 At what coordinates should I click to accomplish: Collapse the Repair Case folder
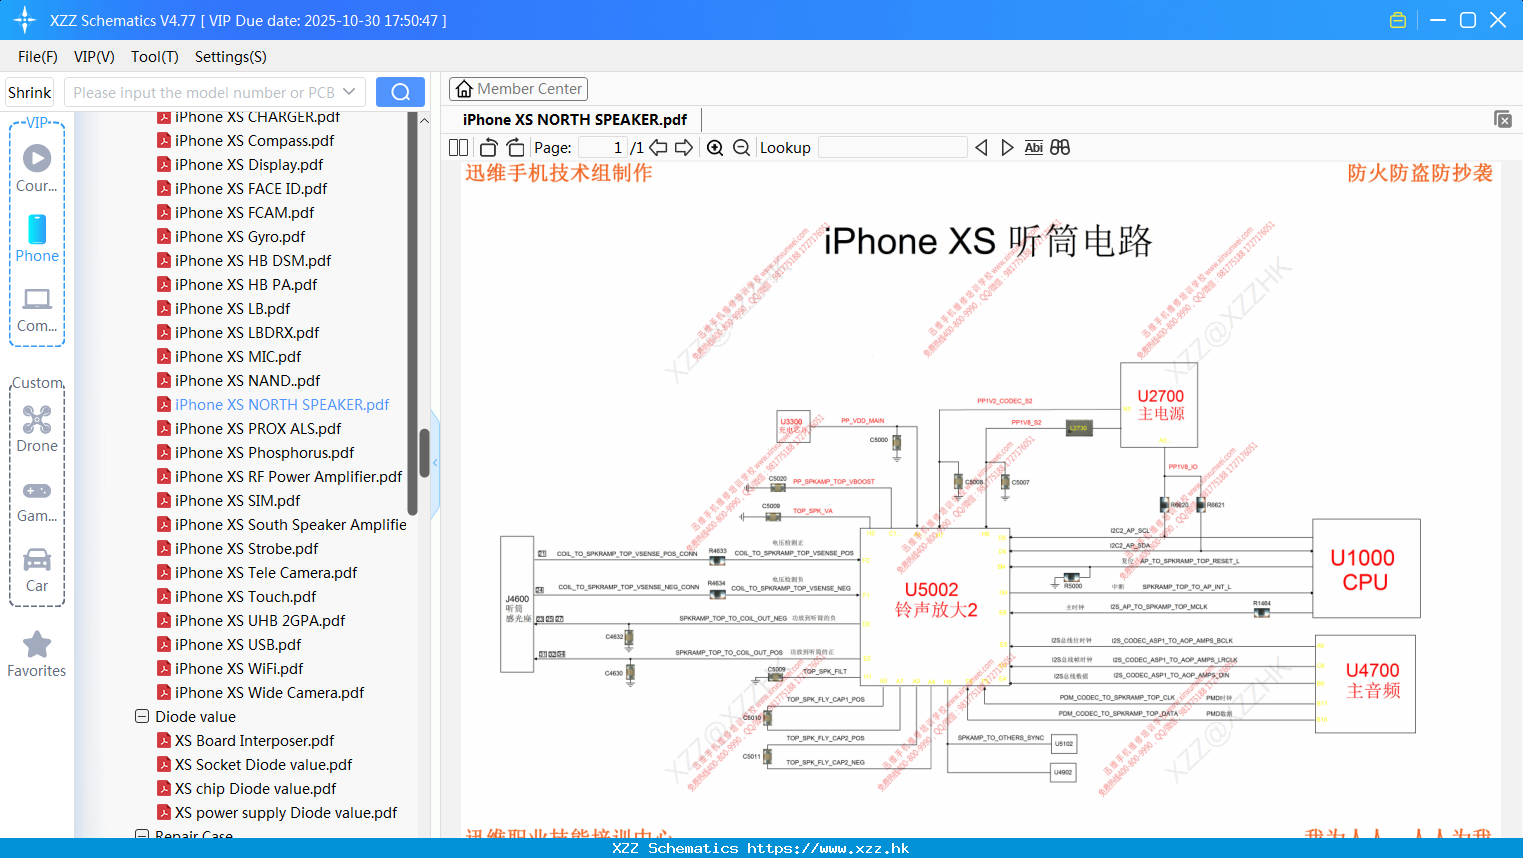[142, 834]
